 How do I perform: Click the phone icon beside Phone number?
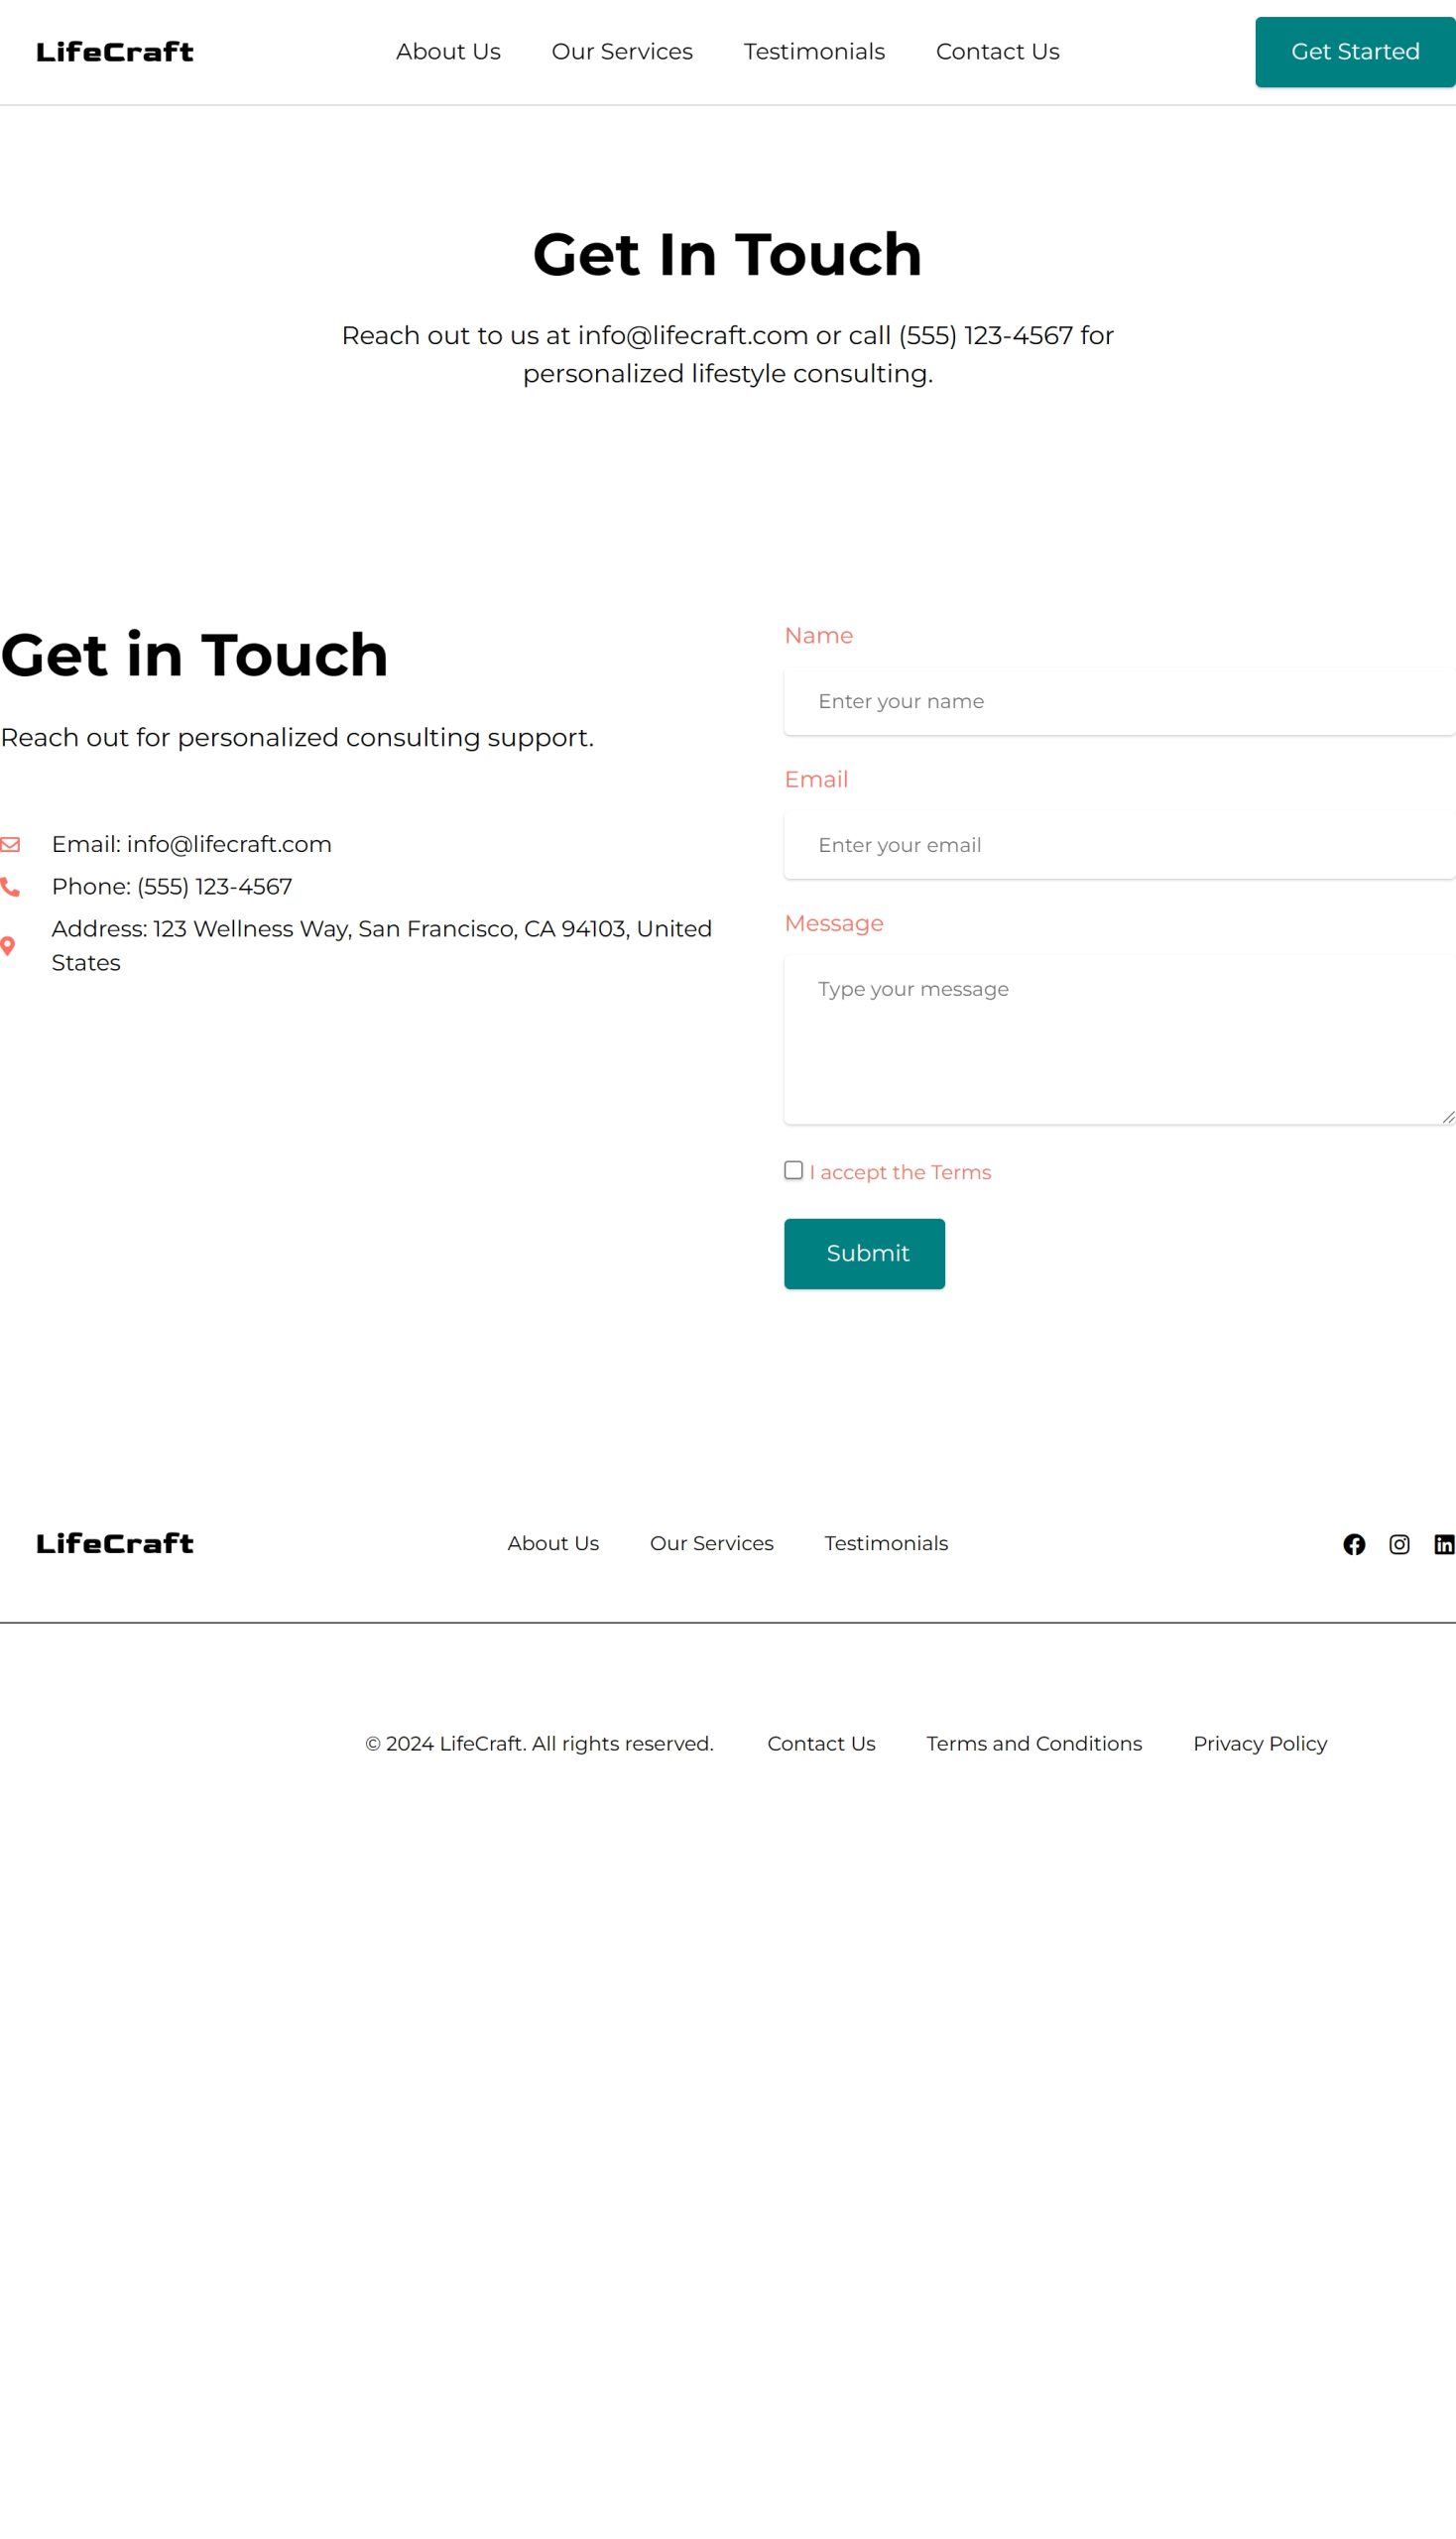10,887
